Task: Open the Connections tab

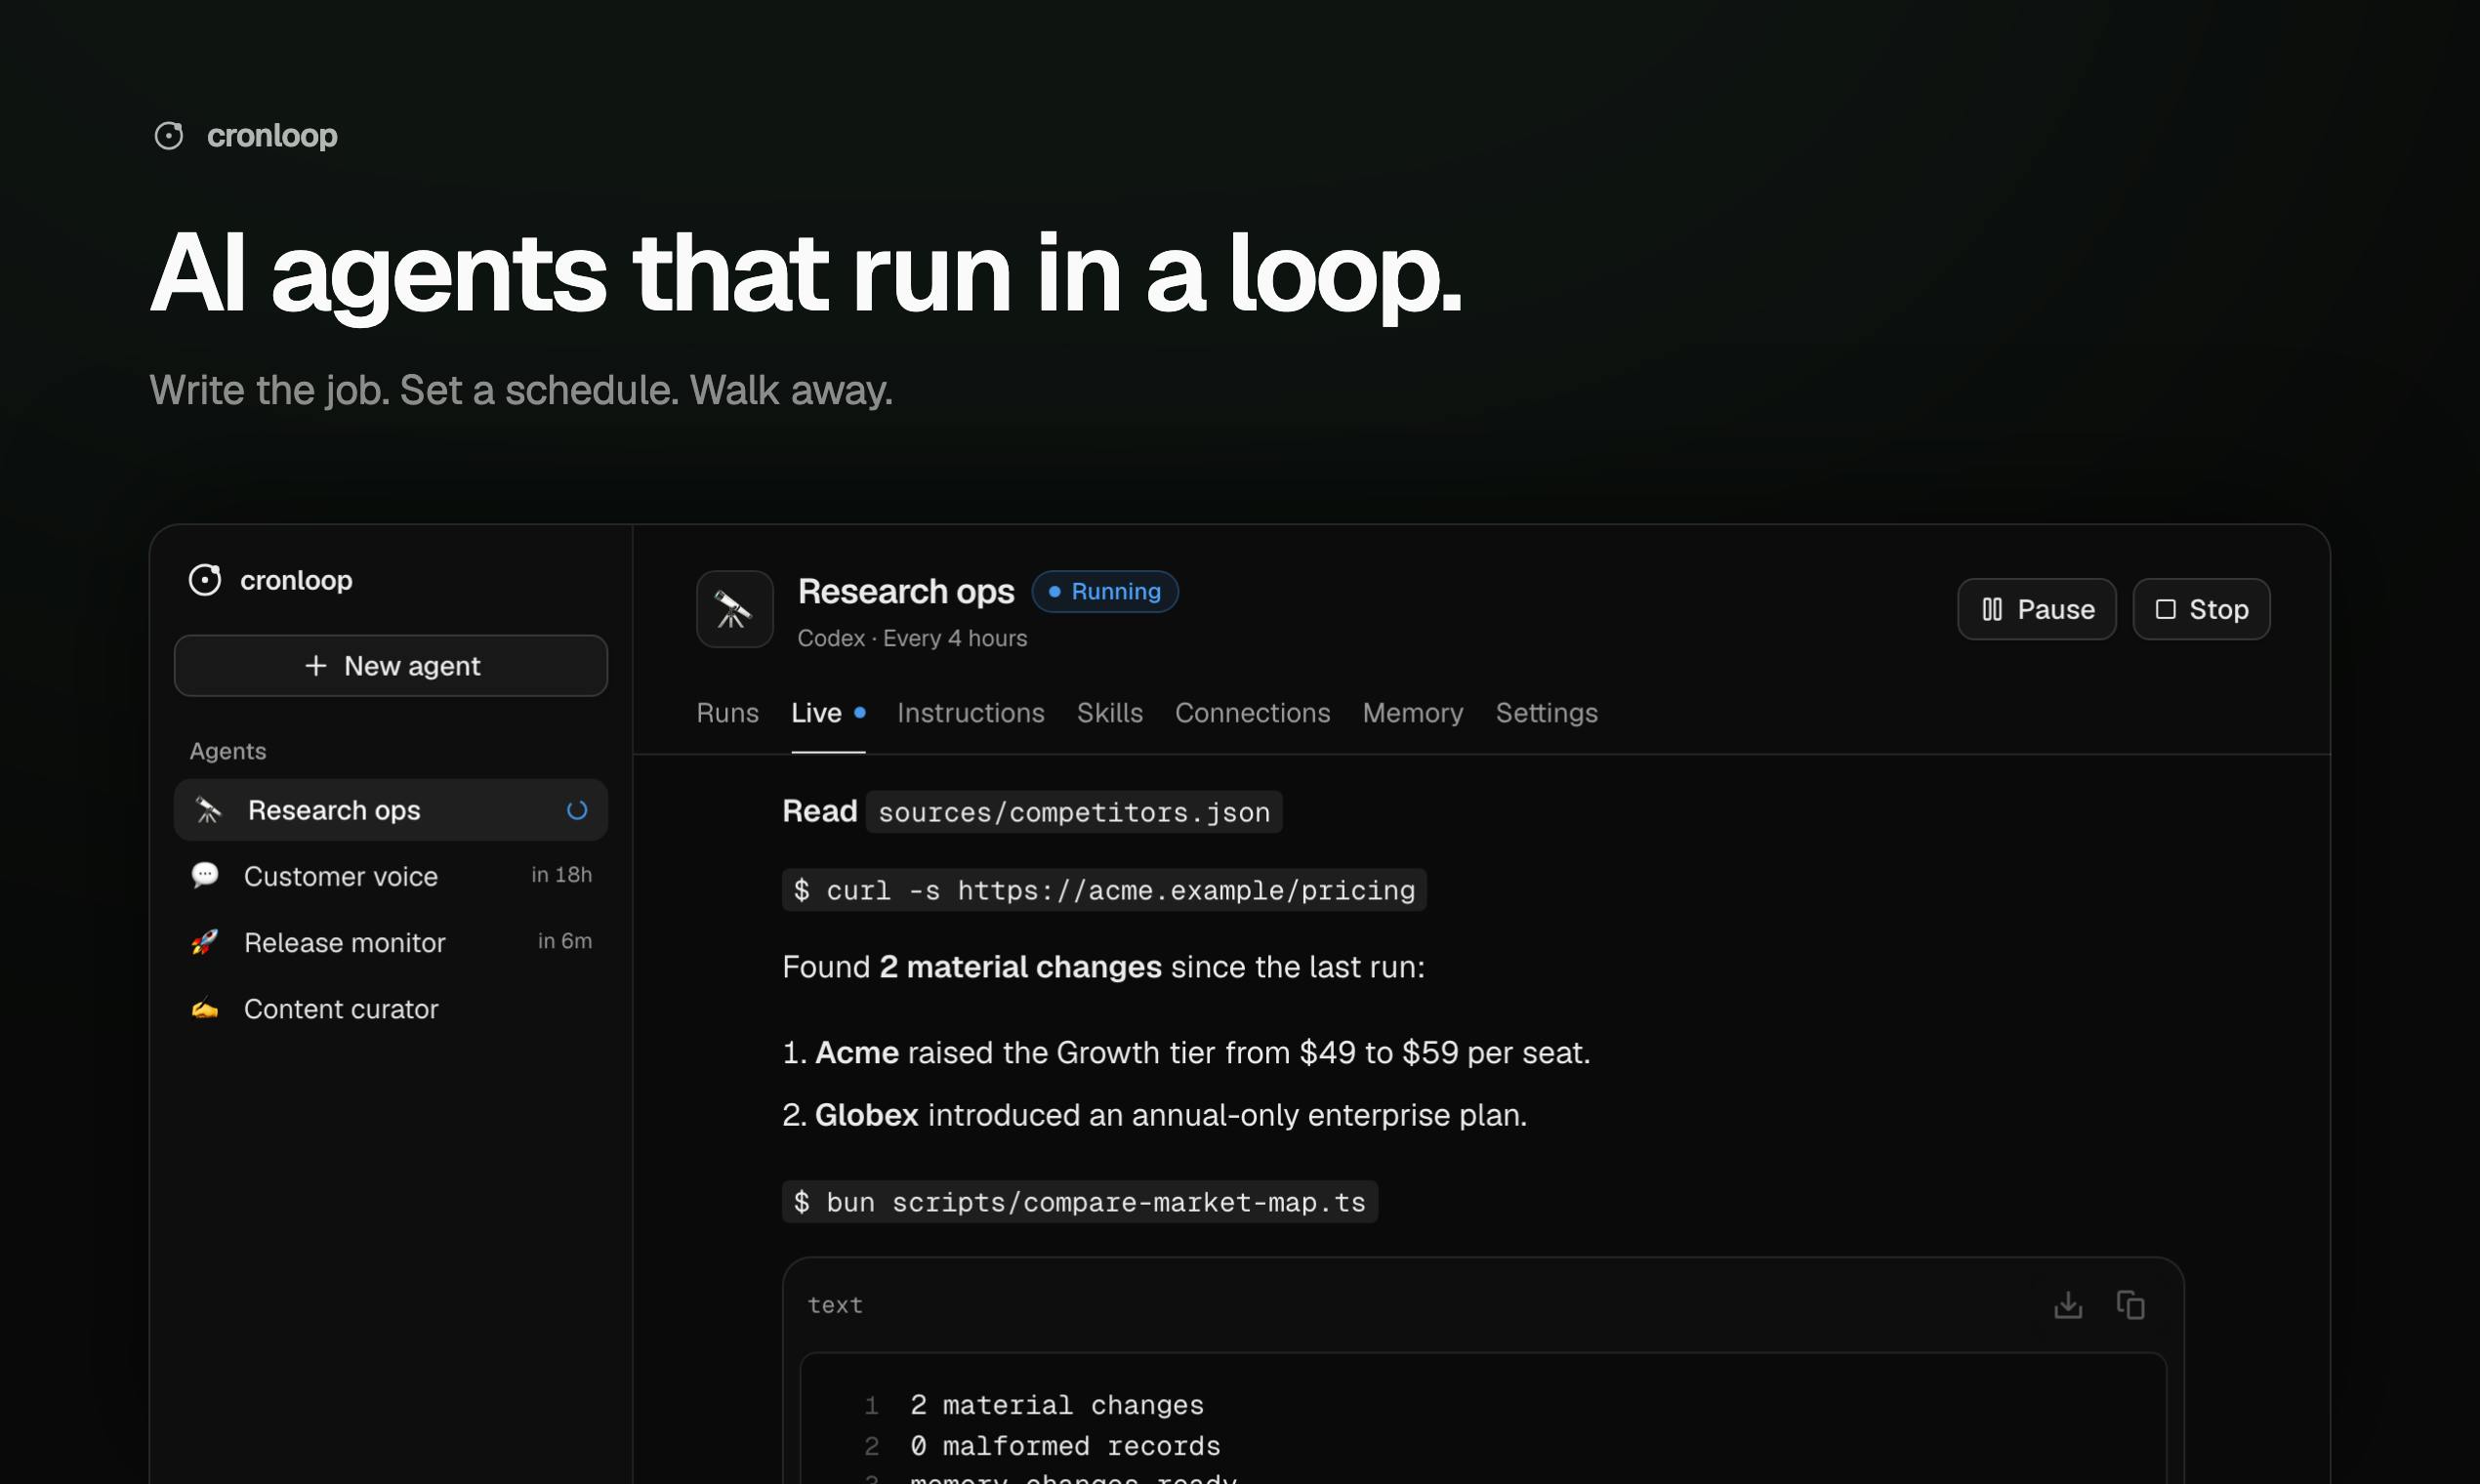Action: (x=1253, y=713)
